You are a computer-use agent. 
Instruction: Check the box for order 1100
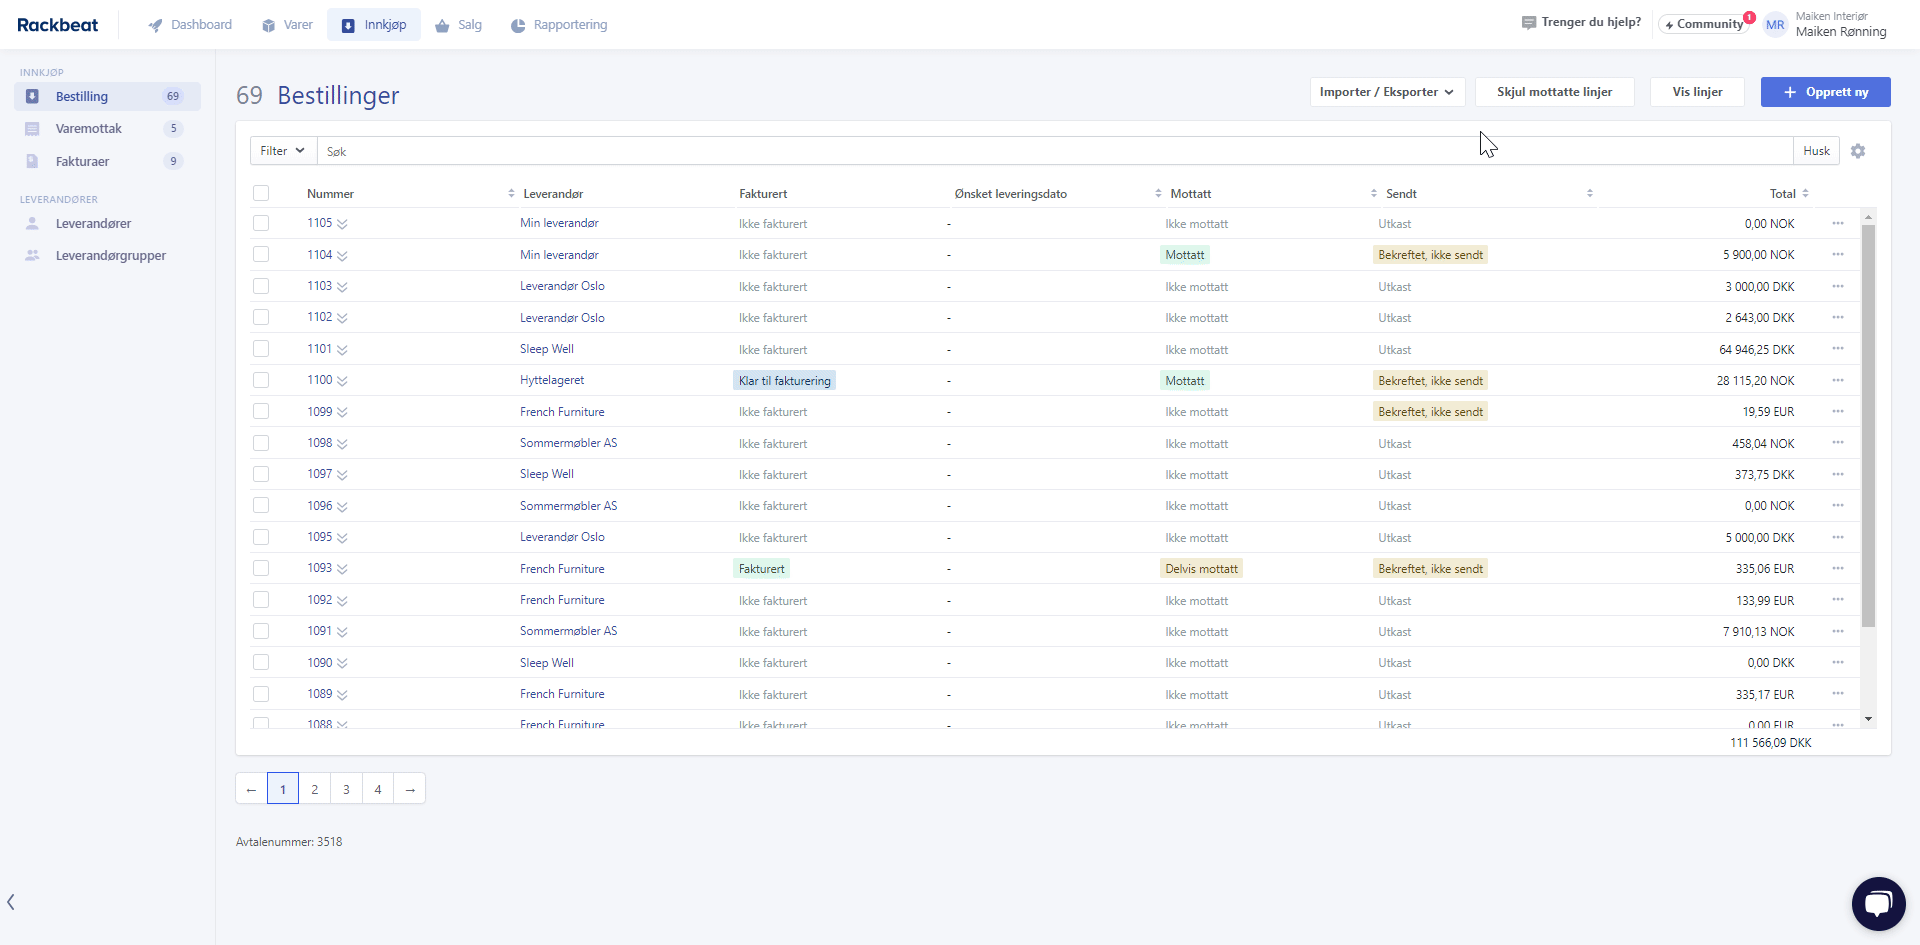(x=261, y=380)
